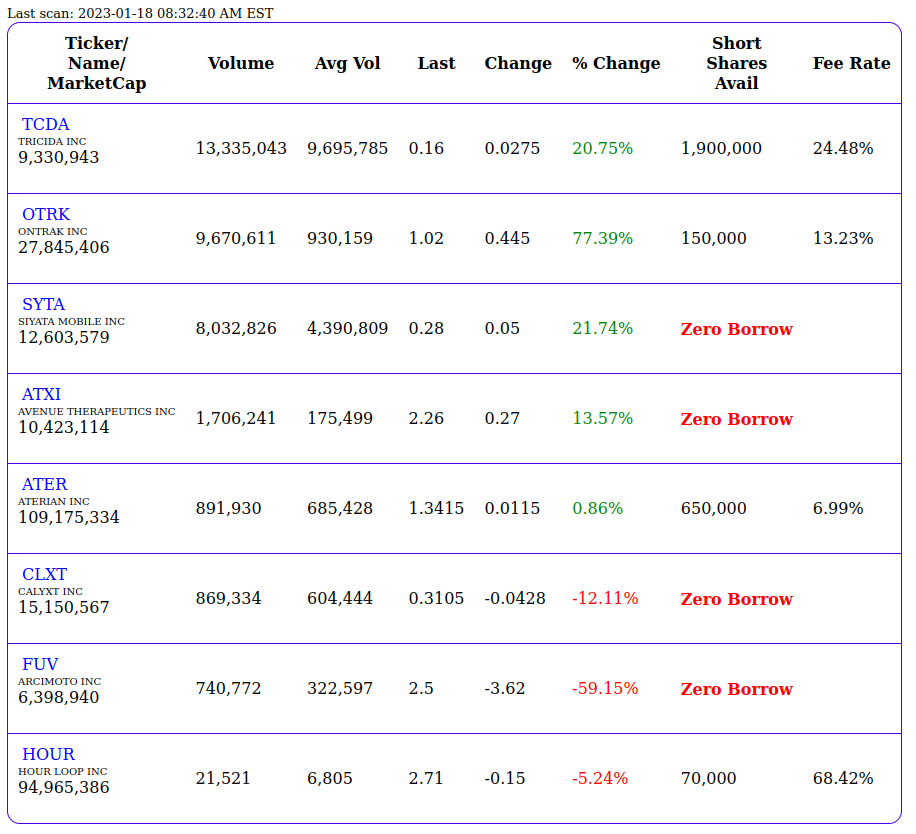Select OTRK volume 9,670,611
This screenshot has height=834, width=916.
click(x=235, y=238)
